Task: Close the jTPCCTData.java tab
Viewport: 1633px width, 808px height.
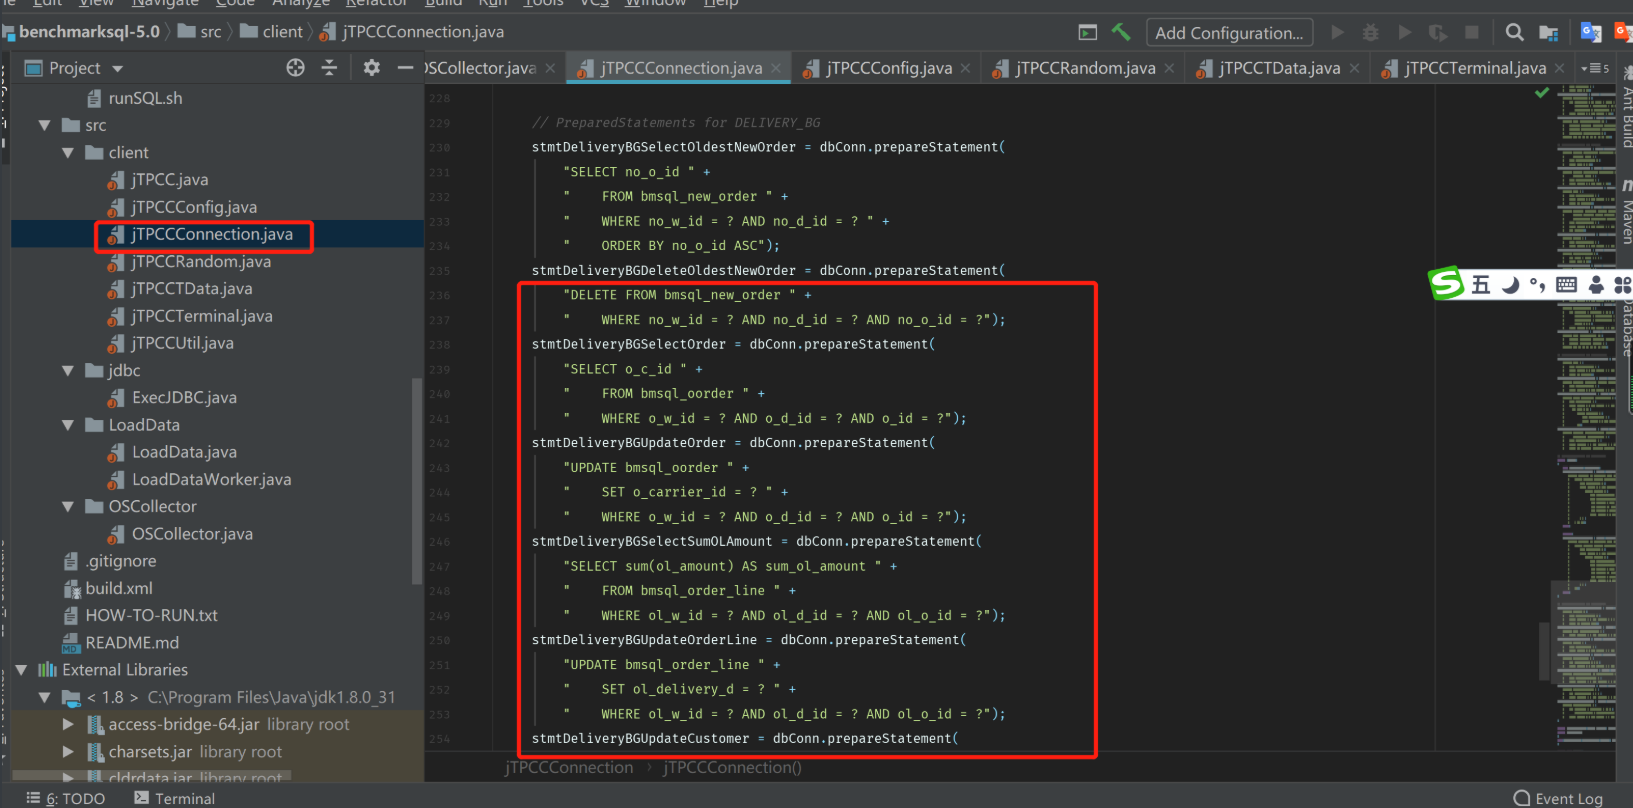Action: pyautogui.click(x=1354, y=68)
